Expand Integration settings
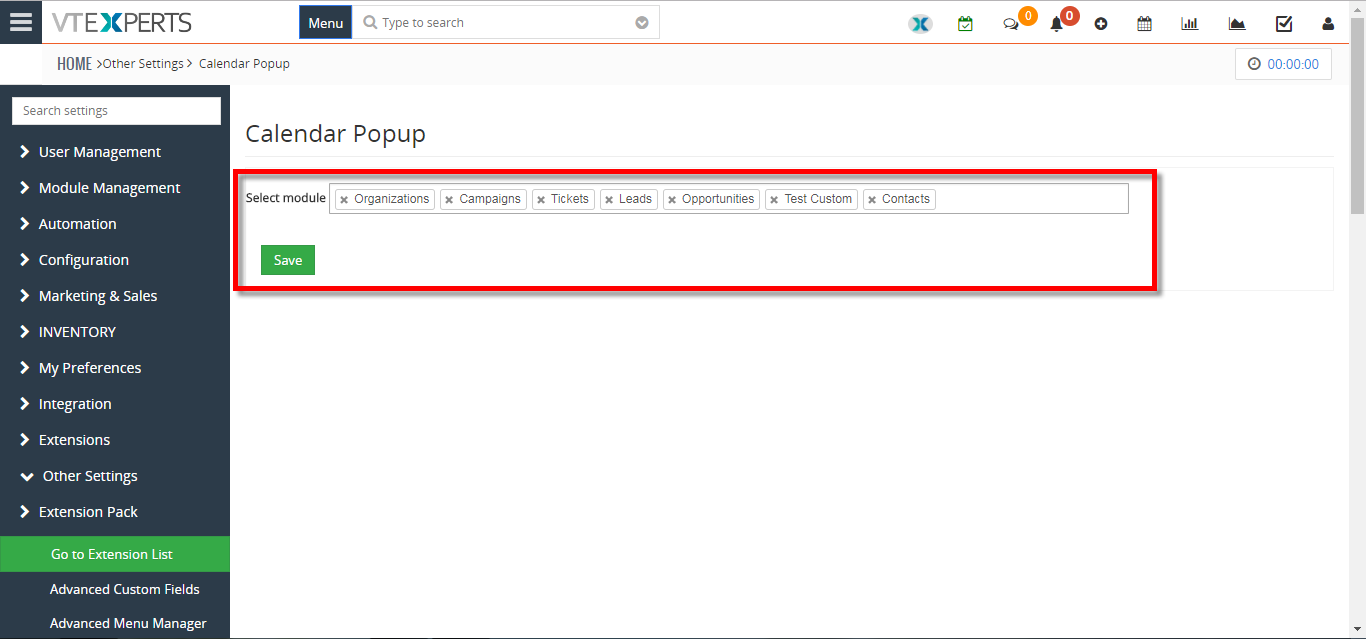The height and width of the screenshot is (639, 1366). [115, 404]
